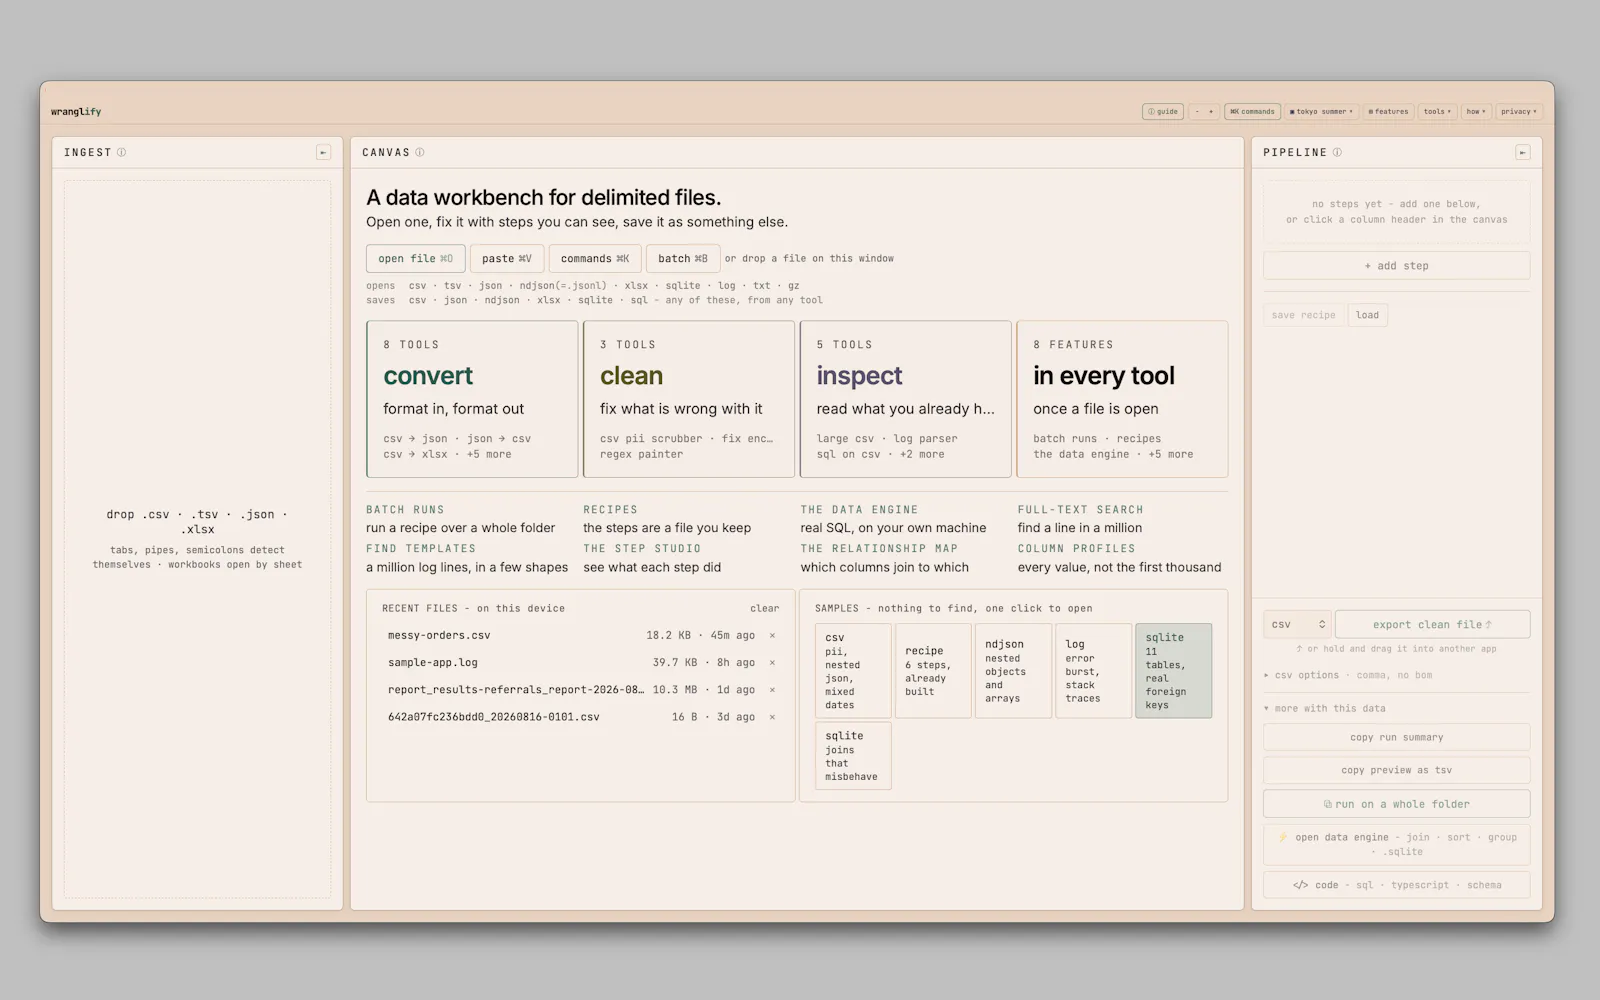Click copy run summary

[1396, 737]
